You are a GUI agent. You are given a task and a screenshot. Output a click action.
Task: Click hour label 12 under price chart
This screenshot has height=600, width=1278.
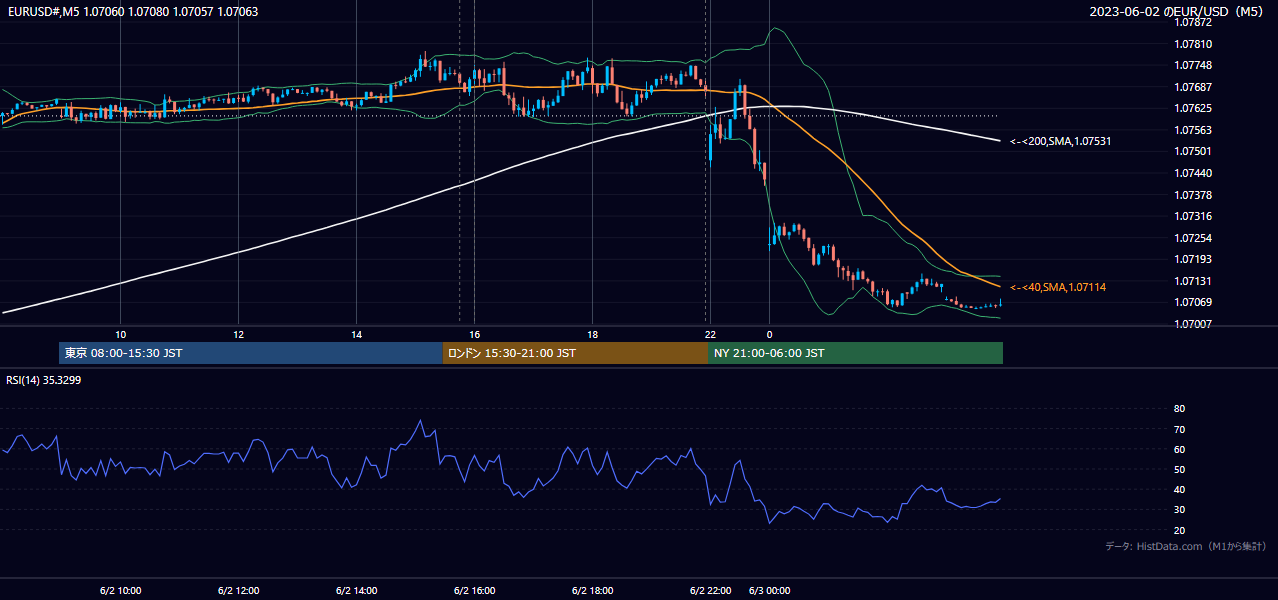pyautogui.click(x=238, y=334)
